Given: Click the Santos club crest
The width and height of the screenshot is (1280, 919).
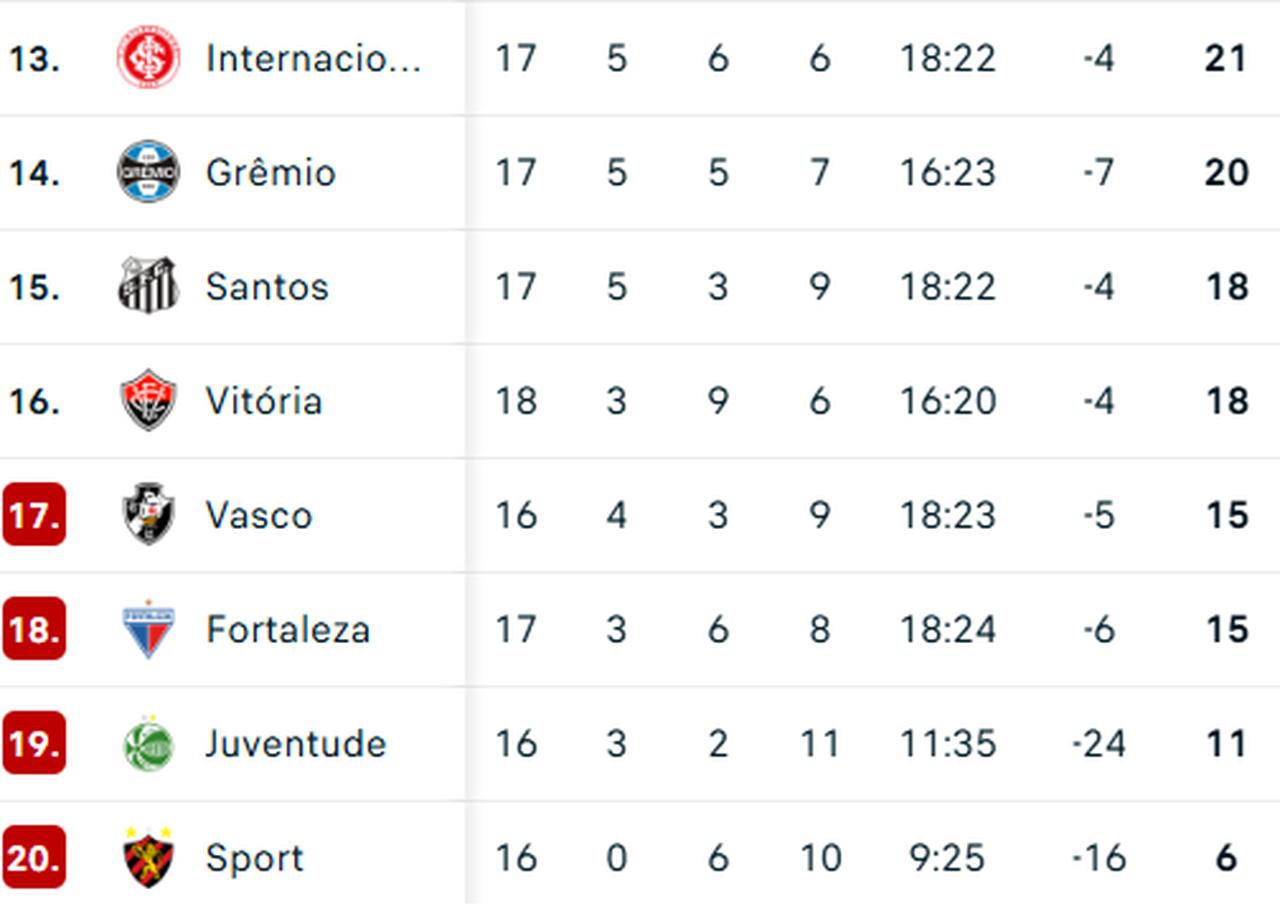Looking at the screenshot, I should tap(148, 286).
